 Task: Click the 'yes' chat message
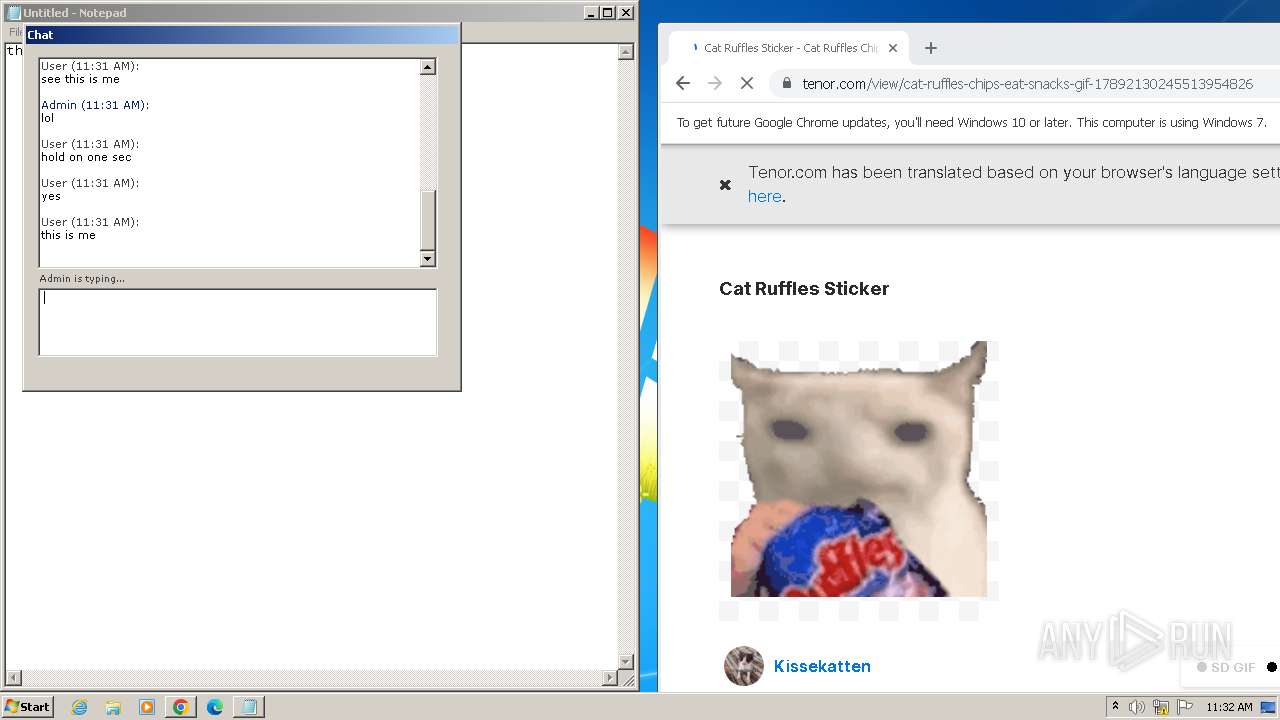pyautogui.click(x=51, y=196)
